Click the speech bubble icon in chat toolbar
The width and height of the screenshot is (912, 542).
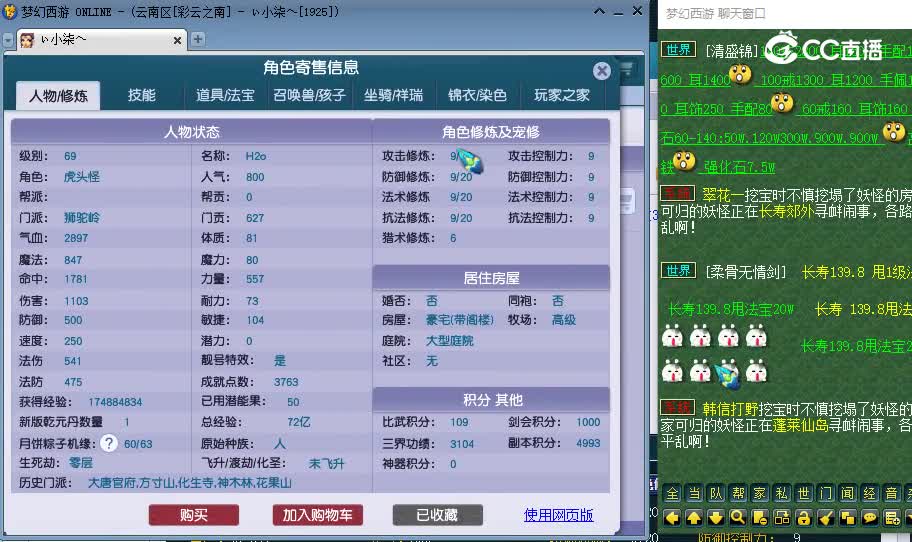(870, 518)
